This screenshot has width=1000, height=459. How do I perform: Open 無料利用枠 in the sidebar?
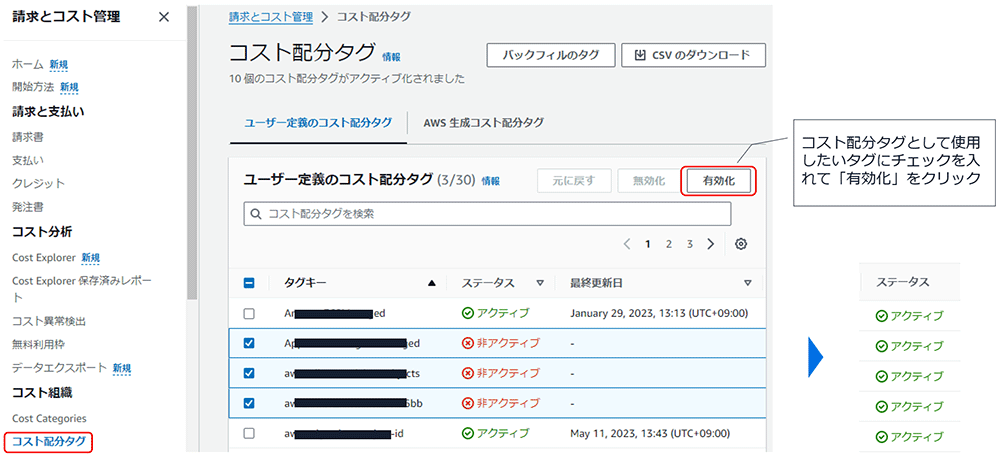point(38,344)
